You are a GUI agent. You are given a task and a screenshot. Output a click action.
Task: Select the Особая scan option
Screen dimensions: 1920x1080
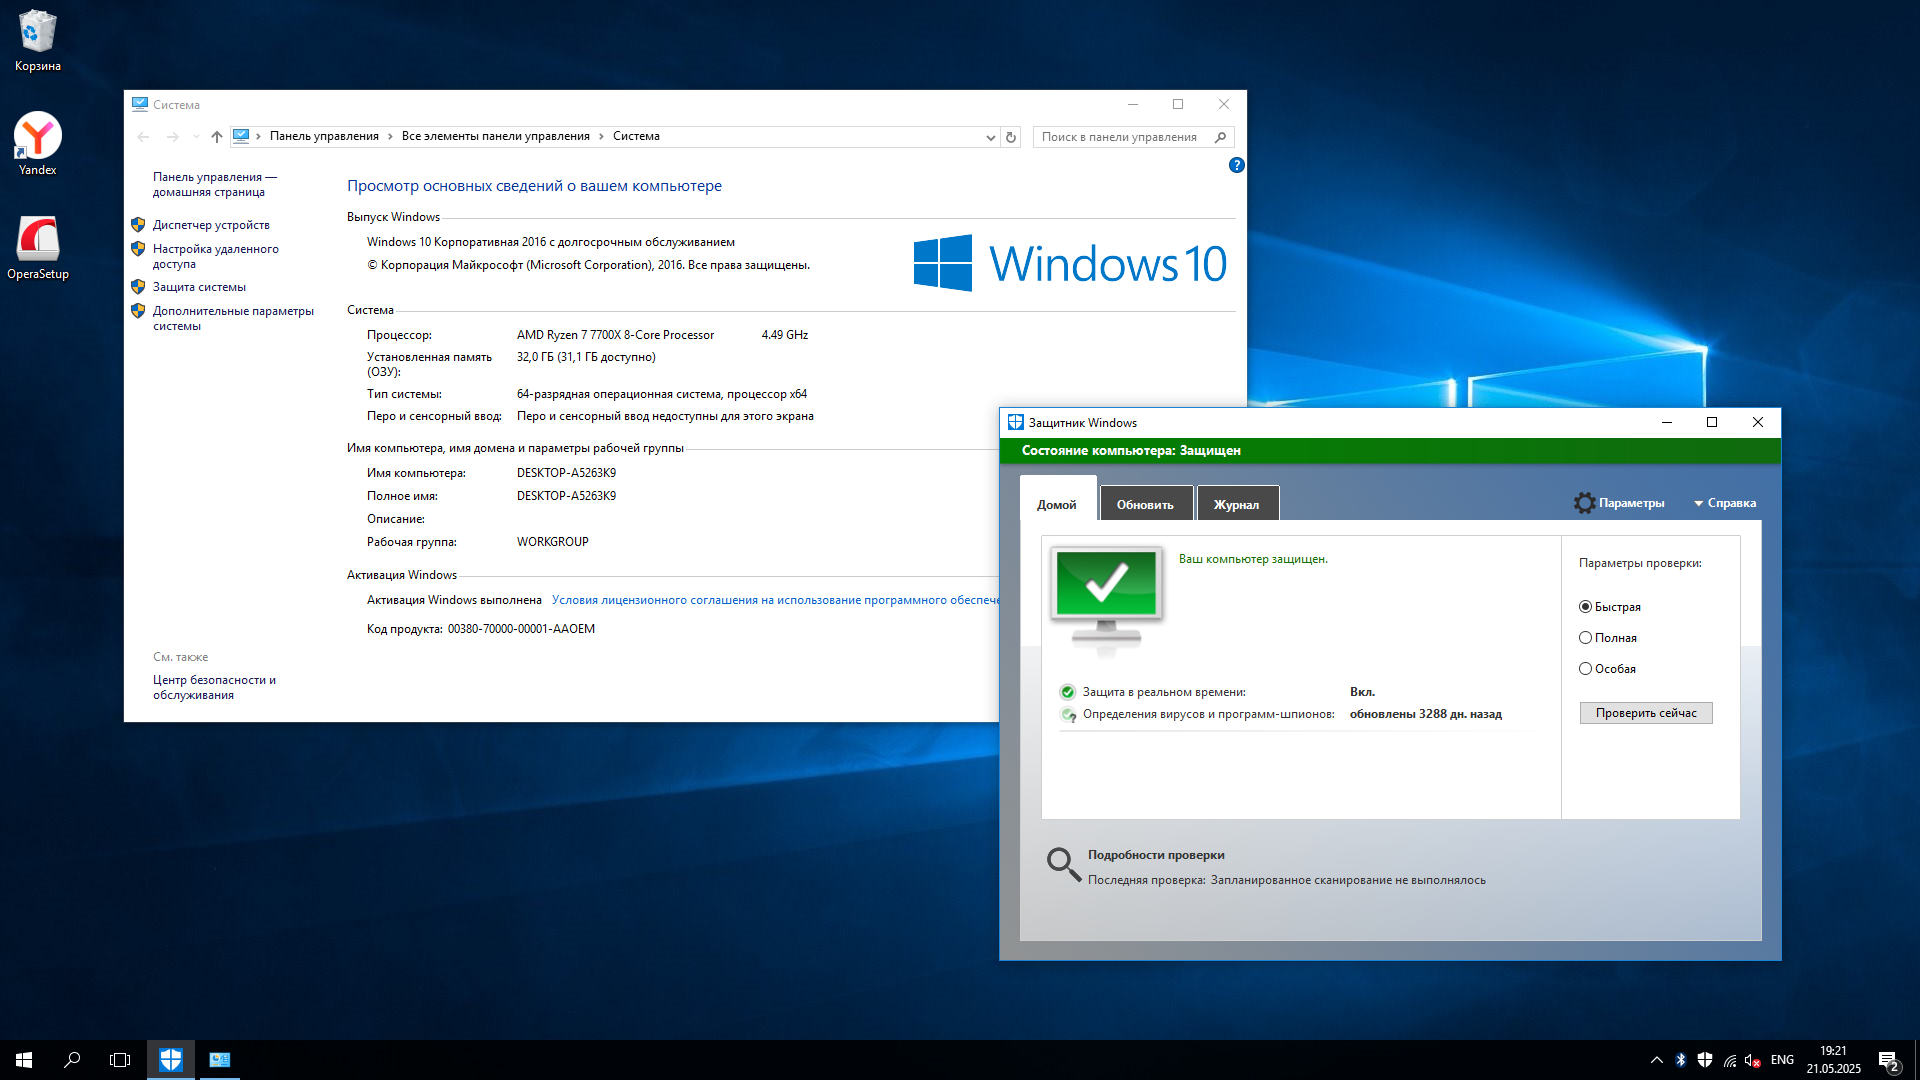(x=1585, y=669)
